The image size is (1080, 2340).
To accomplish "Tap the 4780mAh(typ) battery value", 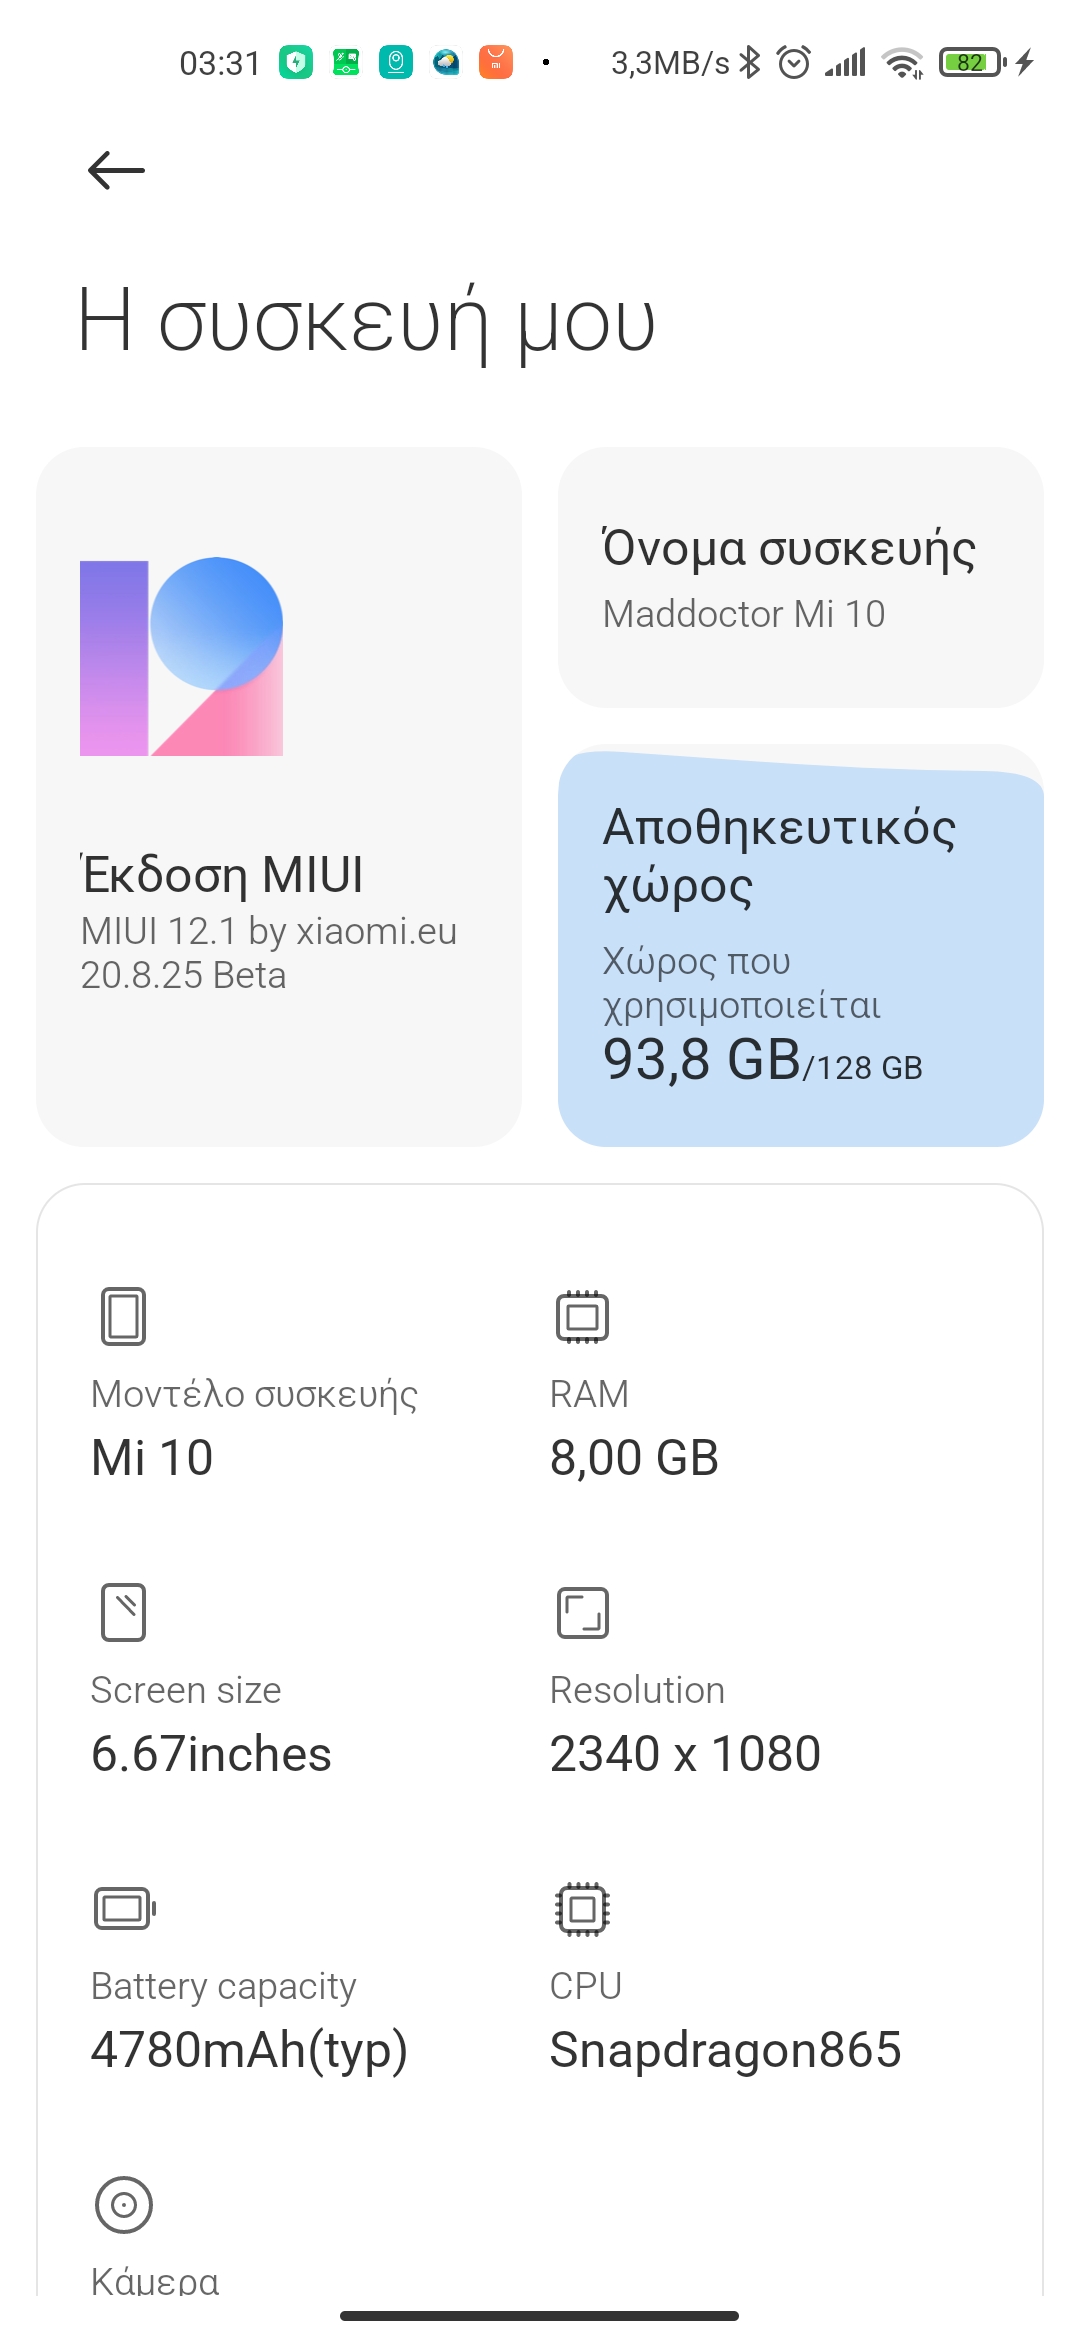I will click(x=249, y=2050).
